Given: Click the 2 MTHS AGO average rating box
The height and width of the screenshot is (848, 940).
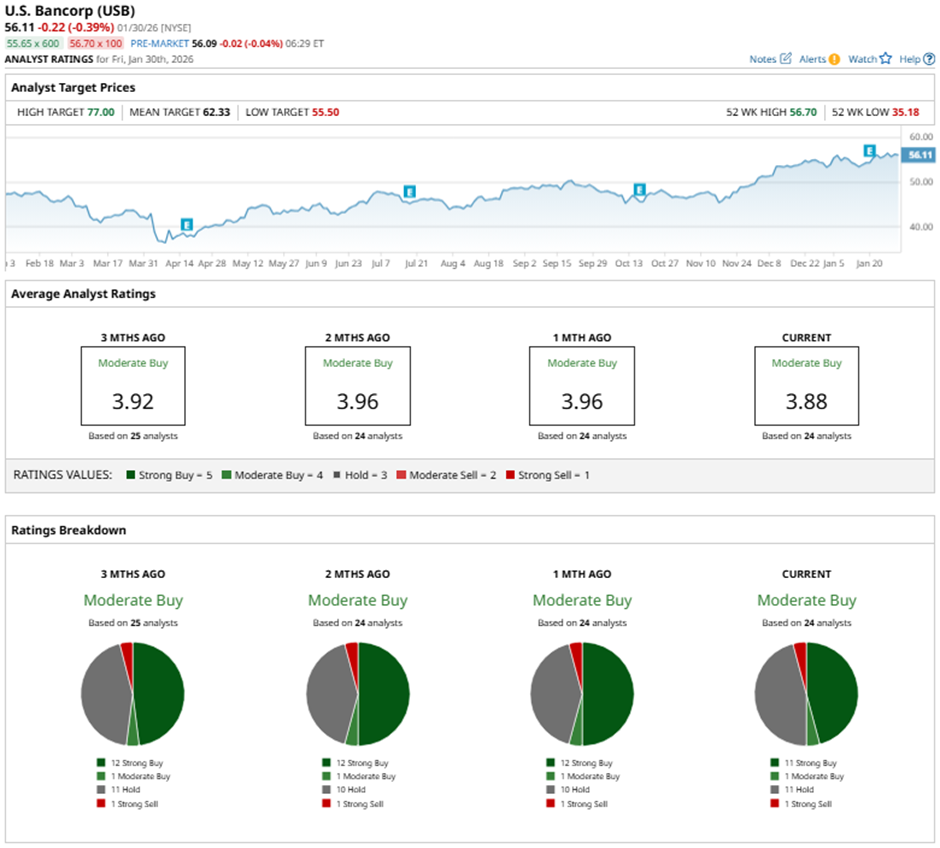Looking at the screenshot, I should pos(357,386).
